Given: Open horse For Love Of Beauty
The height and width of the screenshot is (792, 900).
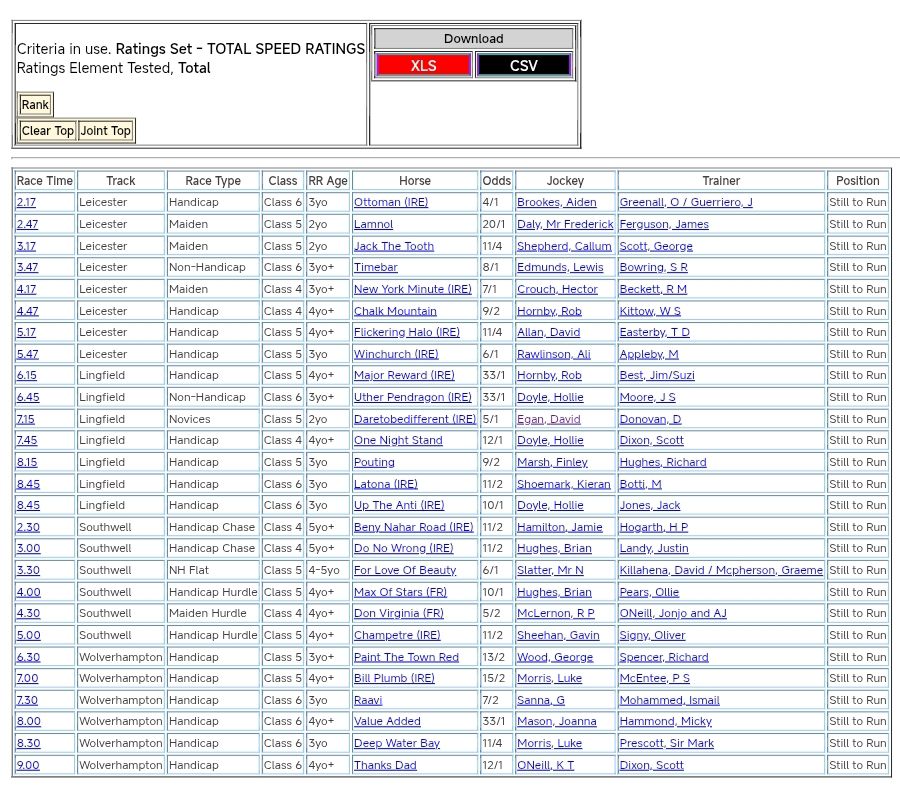Looking at the screenshot, I should click(x=404, y=570).
